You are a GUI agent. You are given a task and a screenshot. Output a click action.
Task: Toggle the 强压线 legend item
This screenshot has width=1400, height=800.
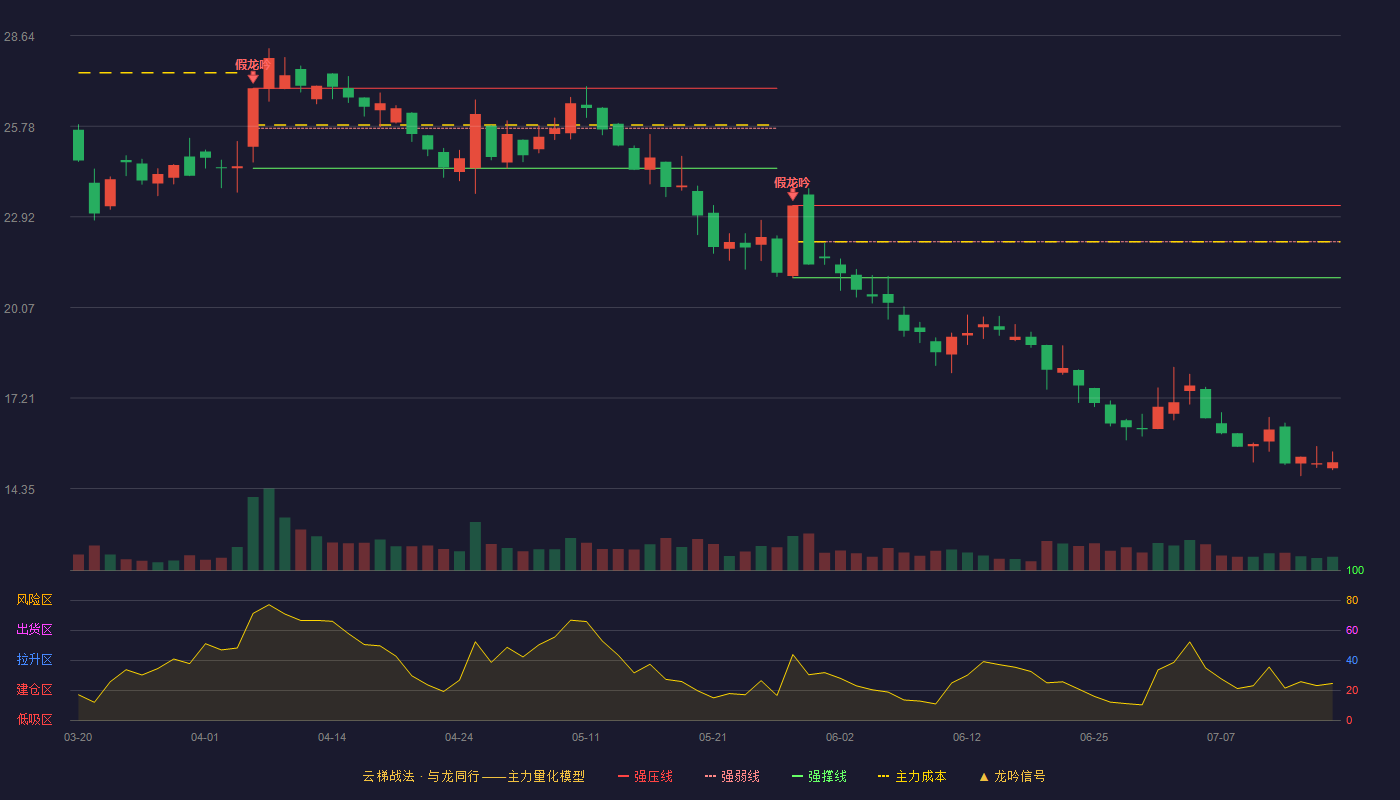645,776
